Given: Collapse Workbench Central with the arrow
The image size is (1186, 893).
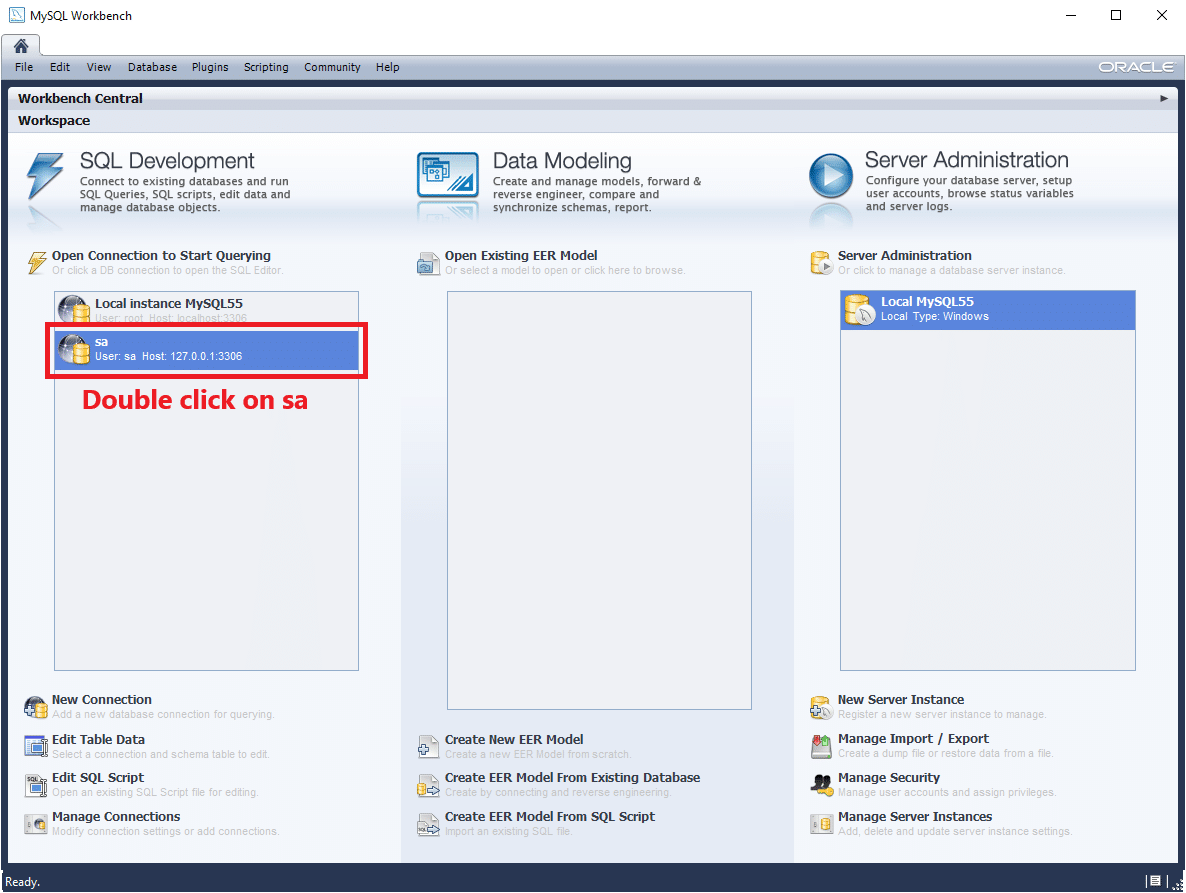Looking at the screenshot, I should pyautogui.click(x=1164, y=98).
